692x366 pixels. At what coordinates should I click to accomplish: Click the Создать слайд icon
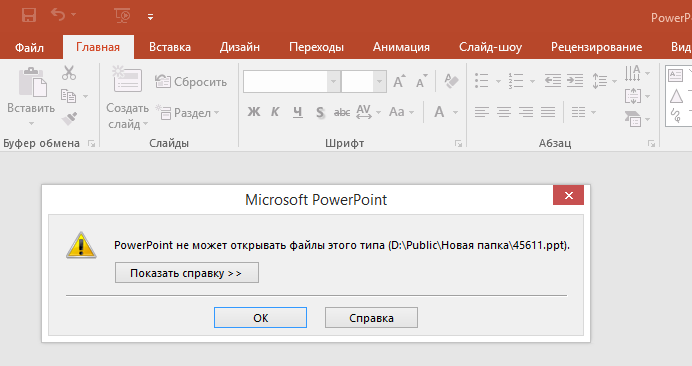pos(127,79)
